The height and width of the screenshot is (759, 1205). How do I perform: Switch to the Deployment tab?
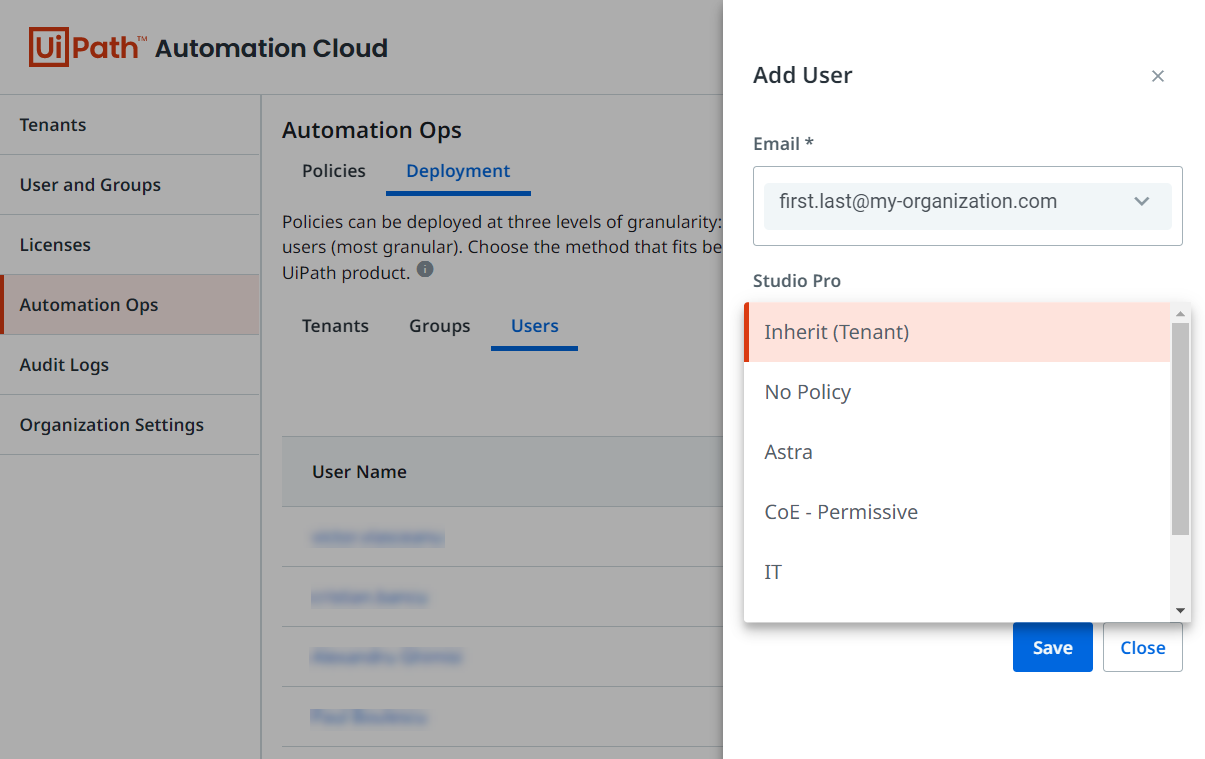pyautogui.click(x=458, y=171)
